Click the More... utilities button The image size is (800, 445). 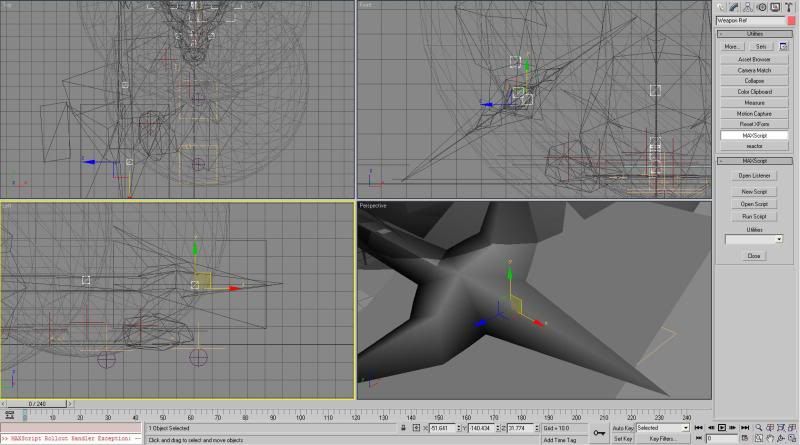731,46
